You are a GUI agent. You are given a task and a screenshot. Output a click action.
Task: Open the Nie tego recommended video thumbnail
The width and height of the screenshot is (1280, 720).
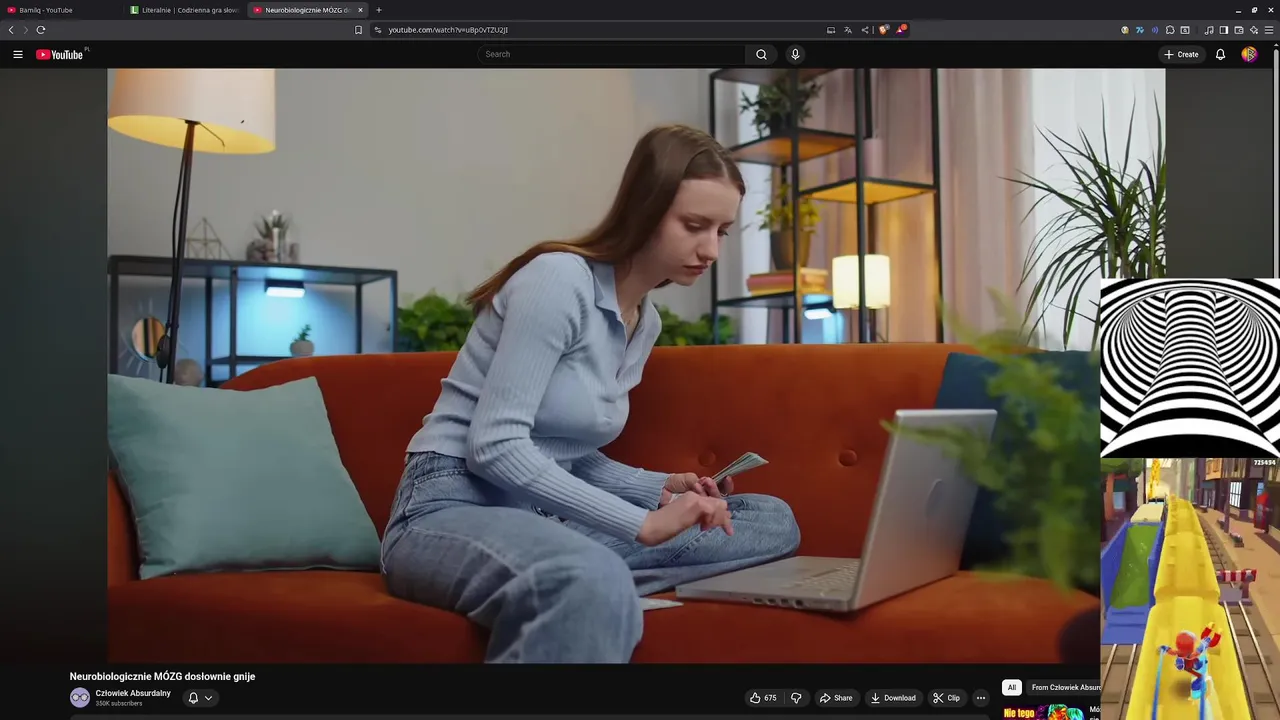(1043, 712)
